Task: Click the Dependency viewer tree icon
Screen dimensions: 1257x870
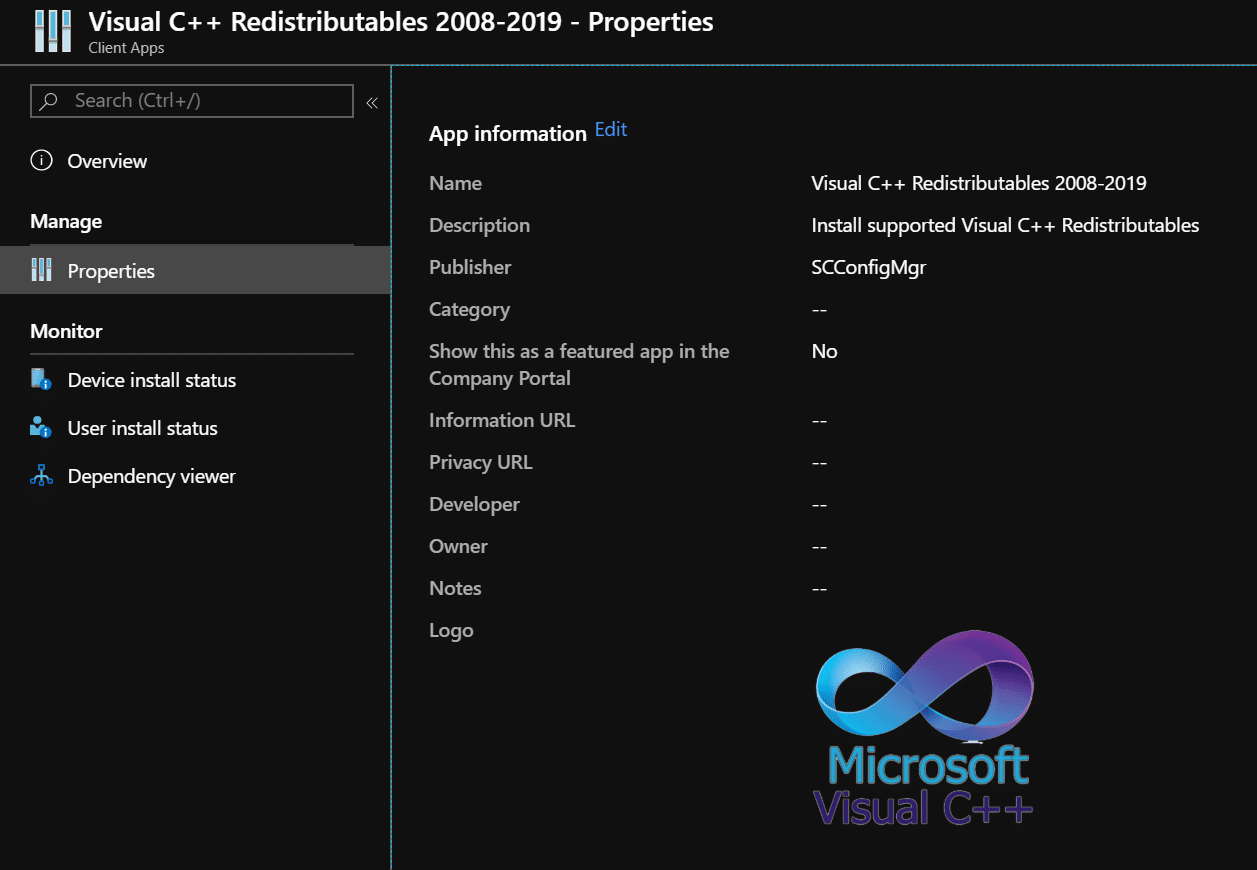Action: [41, 475]
